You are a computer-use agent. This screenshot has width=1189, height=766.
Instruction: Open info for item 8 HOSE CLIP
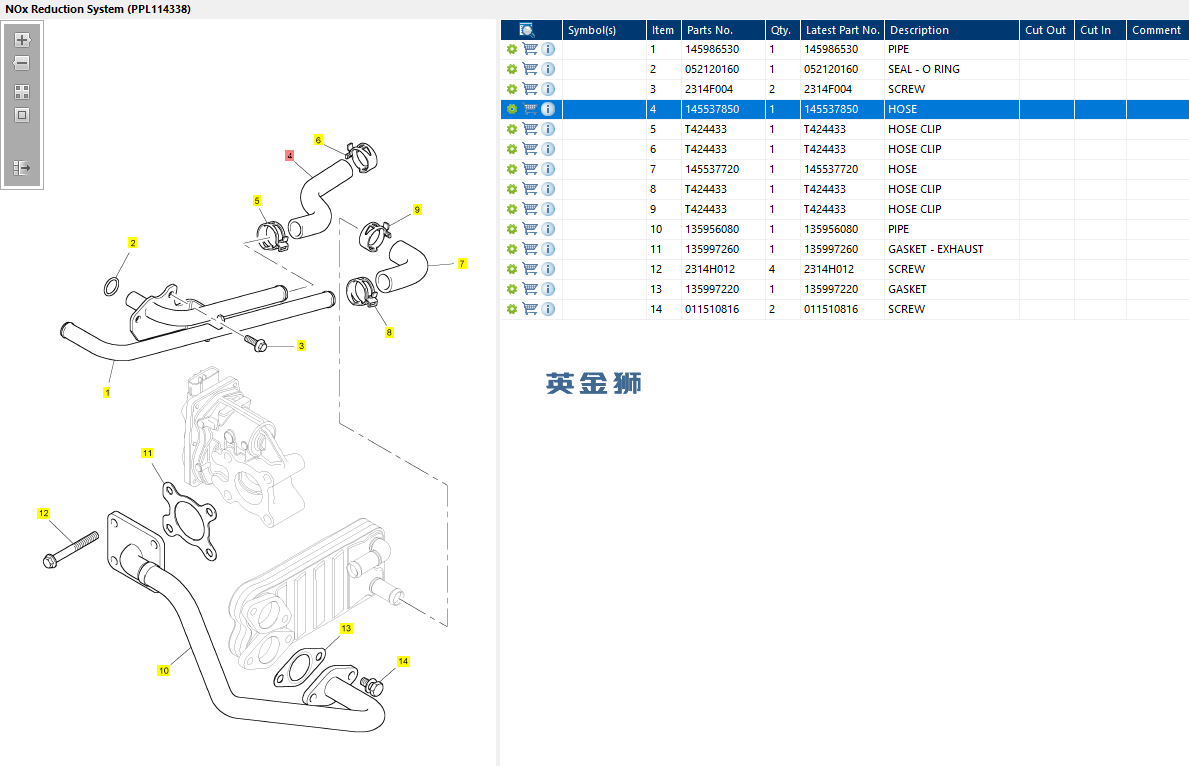(548, 189)
